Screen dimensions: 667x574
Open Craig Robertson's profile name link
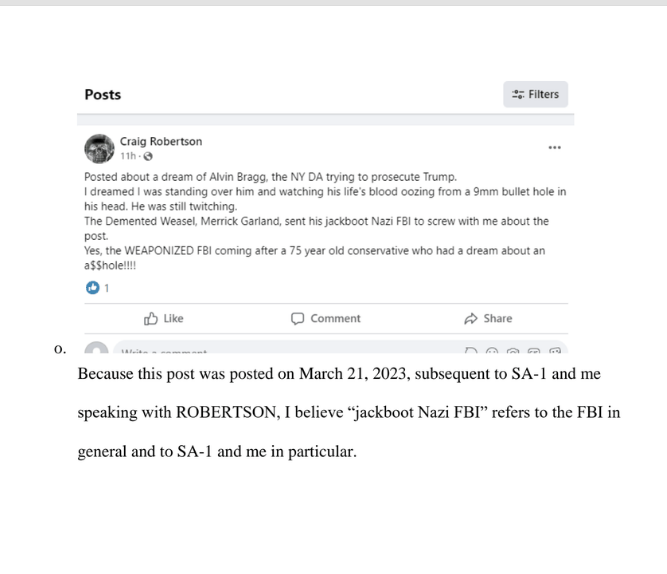pos(161,141)
